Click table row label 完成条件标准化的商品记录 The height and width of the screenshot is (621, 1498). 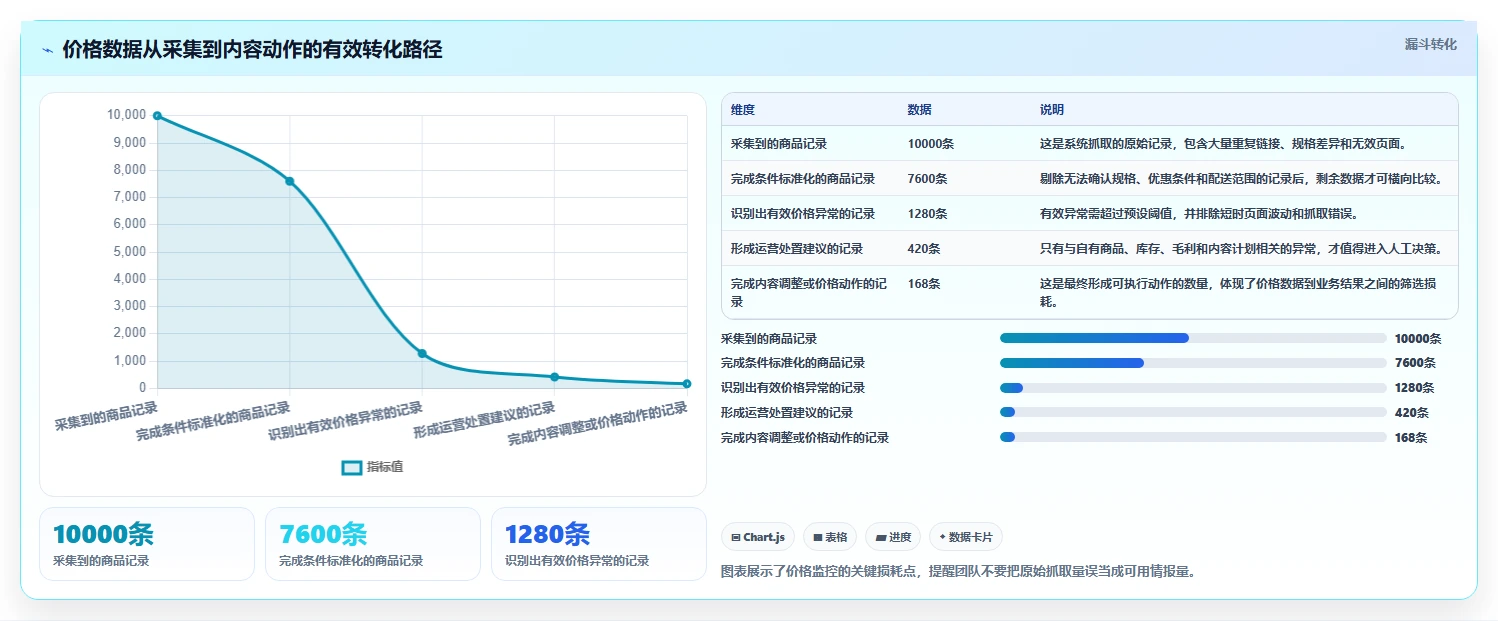coord(803,179)
